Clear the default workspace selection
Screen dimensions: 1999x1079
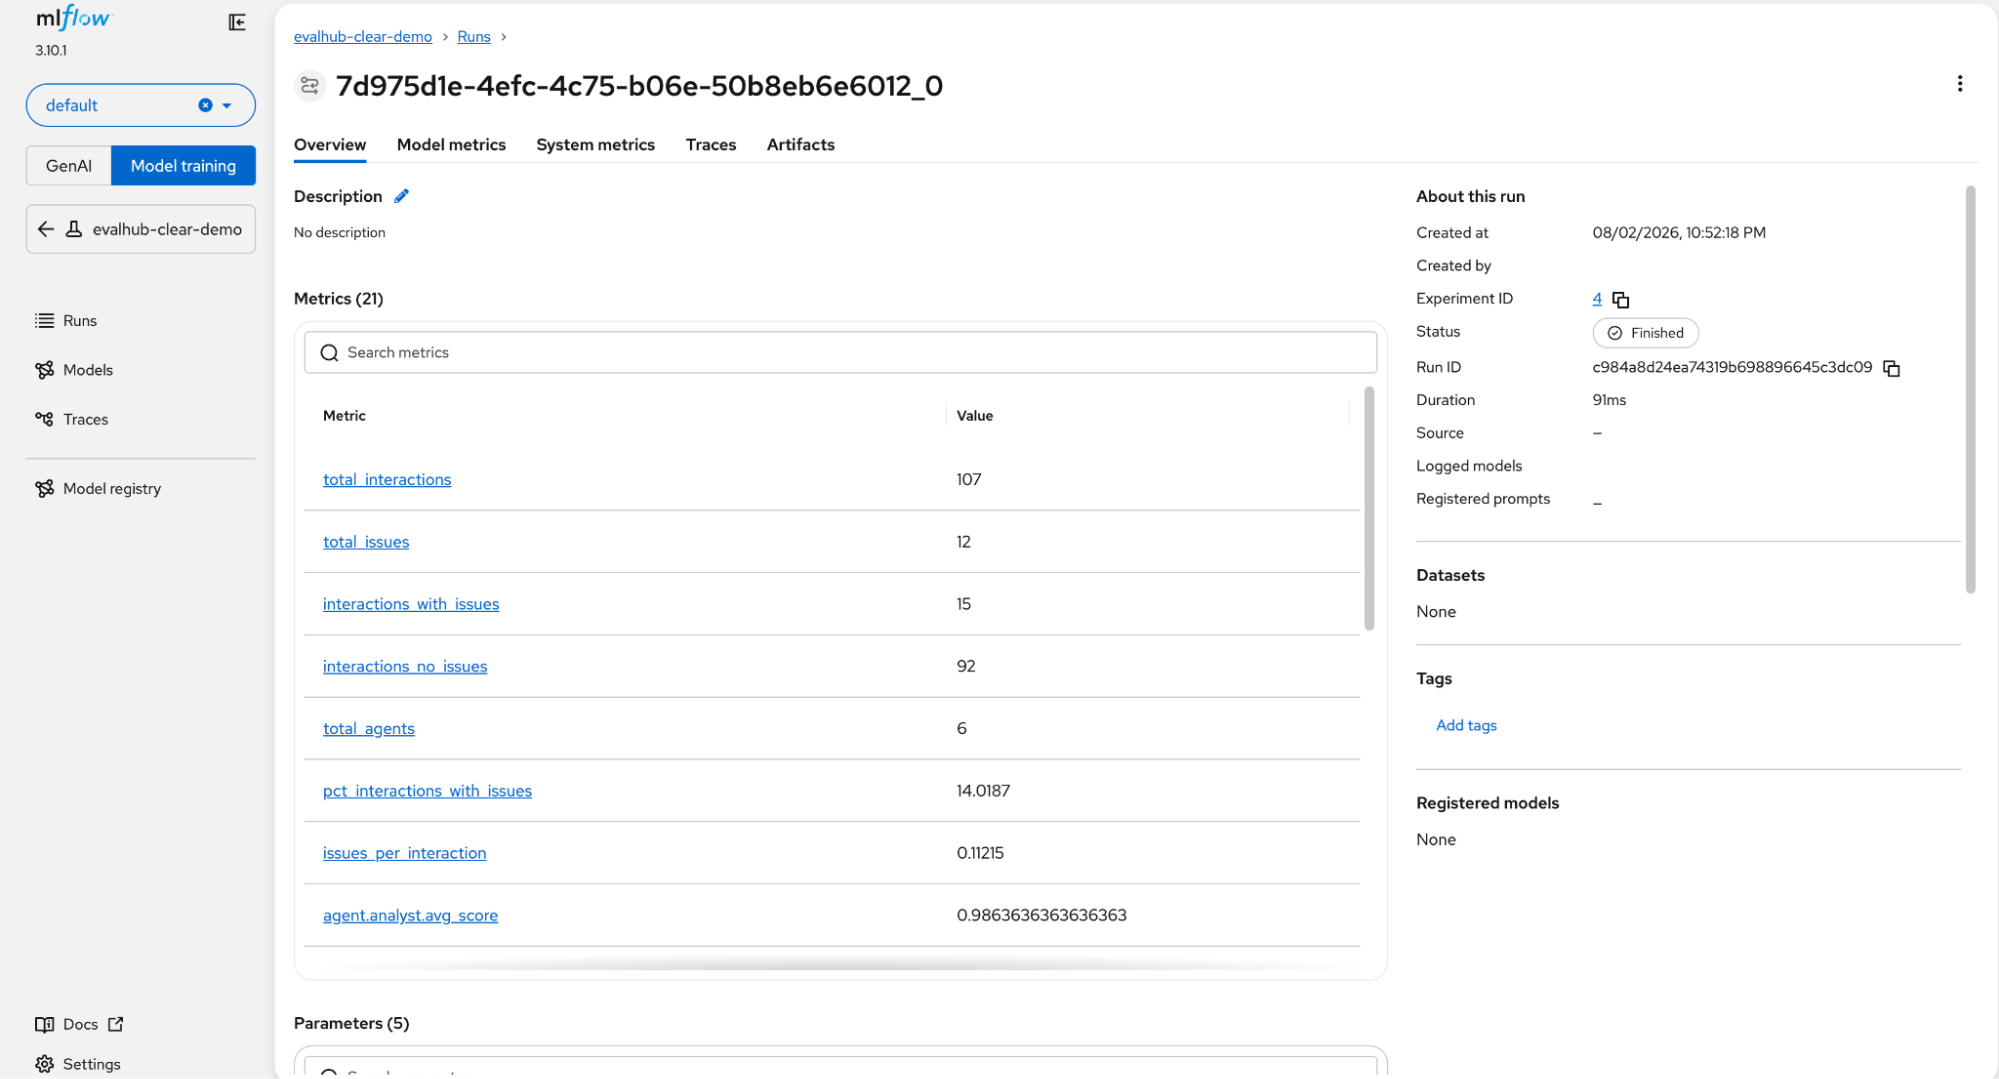(x=205, y=105)
